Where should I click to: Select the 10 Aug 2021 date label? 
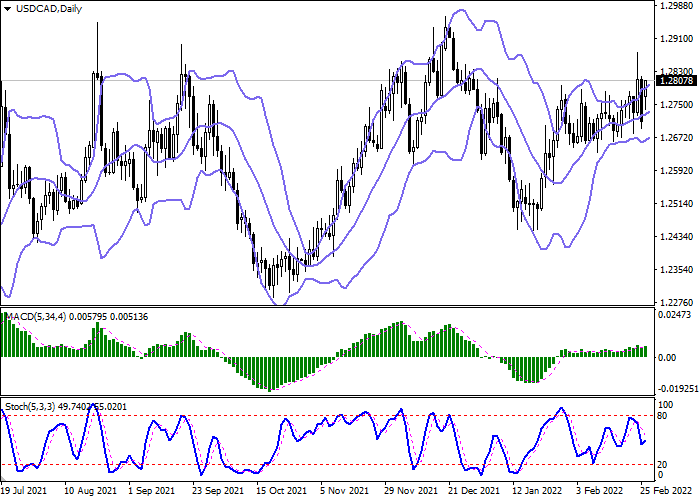pos(91,490)
